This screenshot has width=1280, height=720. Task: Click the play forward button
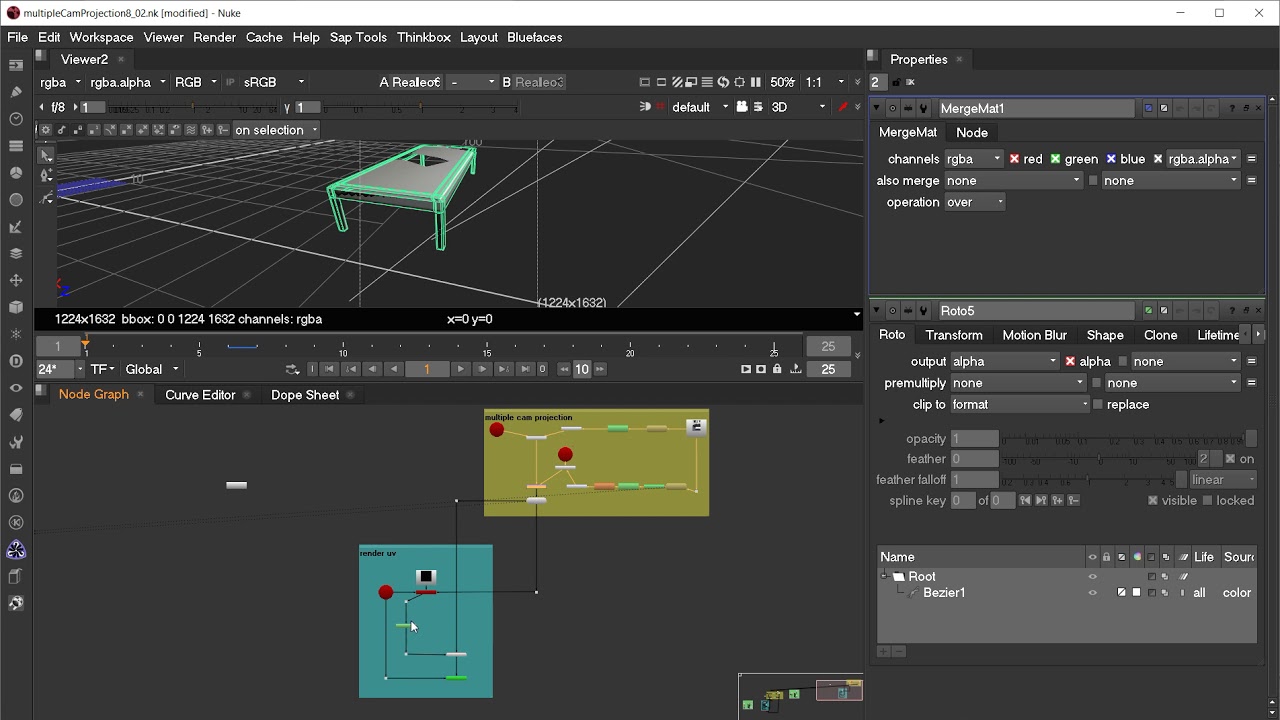(x=460, y=369)
